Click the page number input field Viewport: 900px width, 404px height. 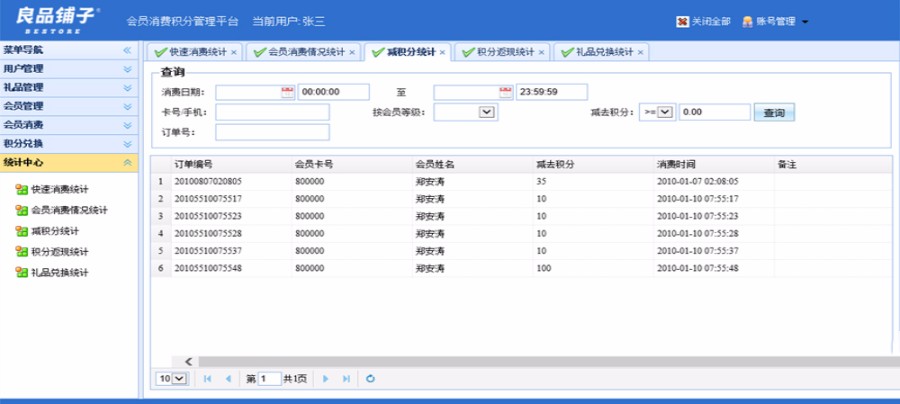click(270, 379)
